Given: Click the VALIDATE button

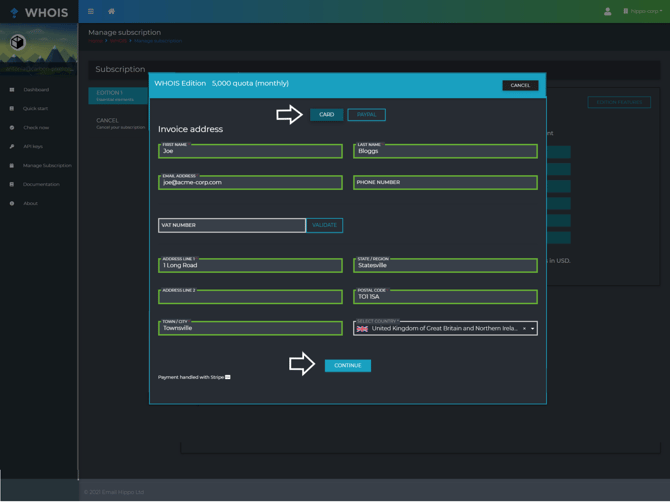Looking at the screenshot, I should click(324, 225).
